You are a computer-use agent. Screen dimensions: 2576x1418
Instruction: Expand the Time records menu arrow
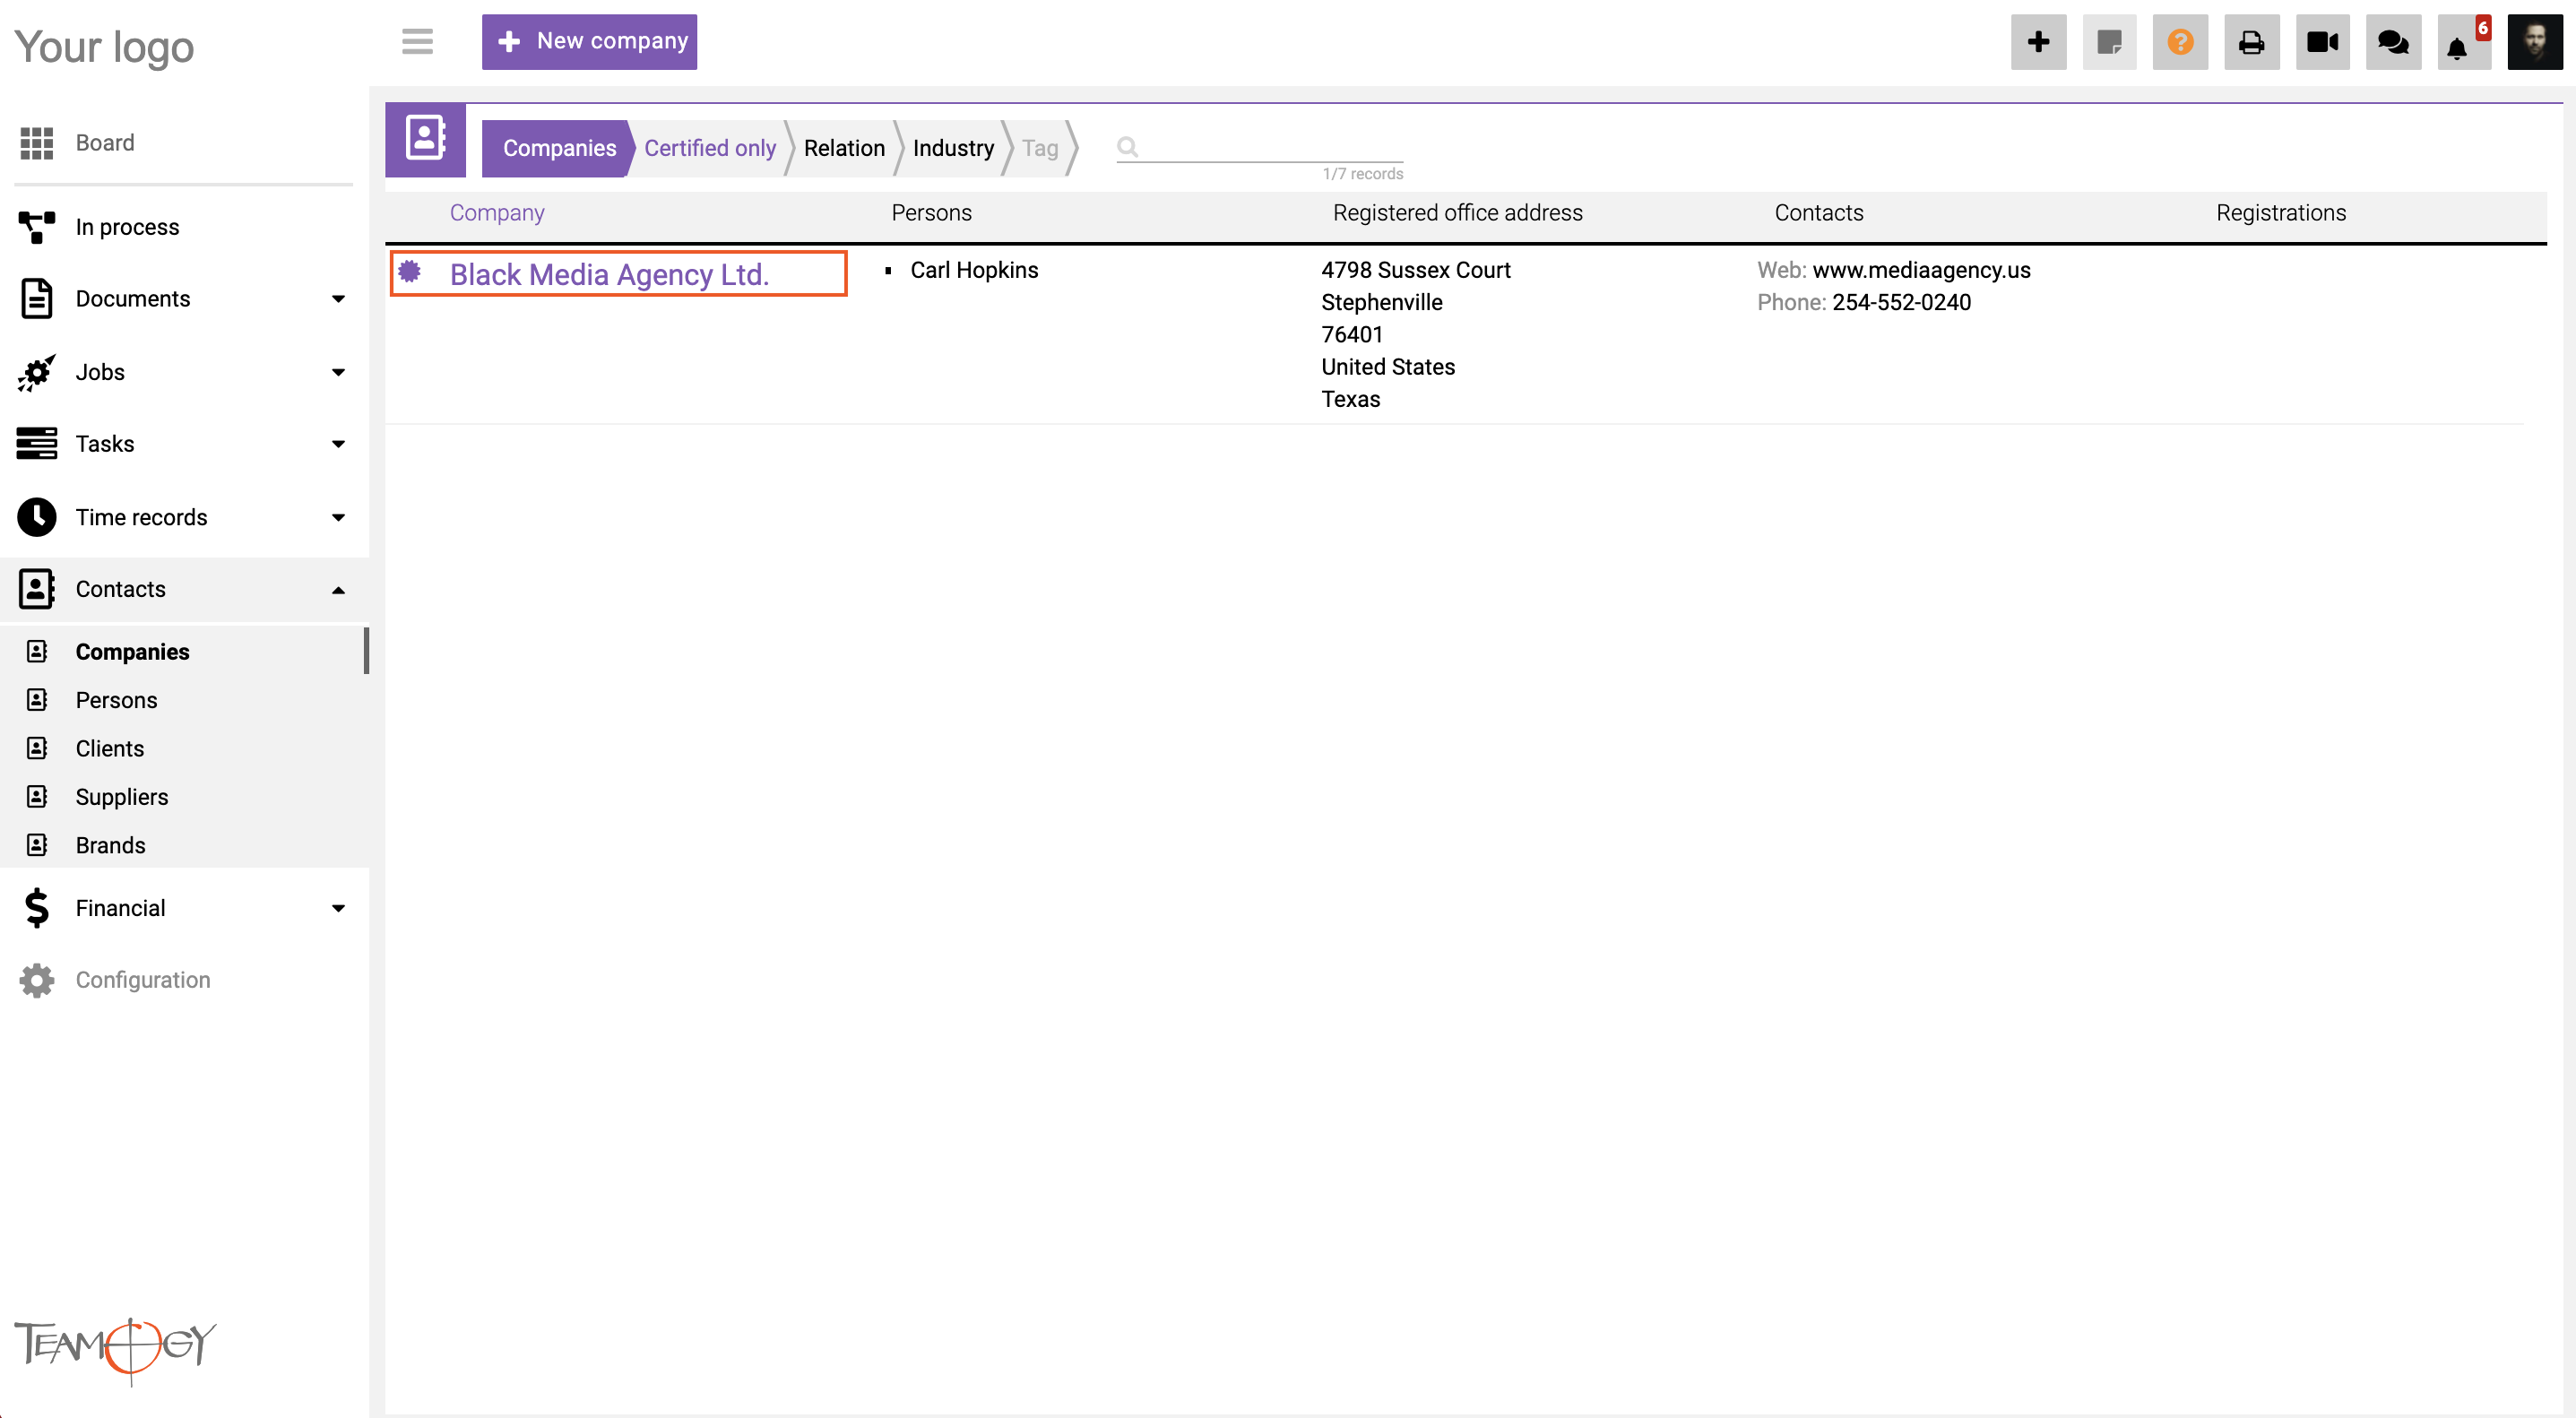point(338,517)
